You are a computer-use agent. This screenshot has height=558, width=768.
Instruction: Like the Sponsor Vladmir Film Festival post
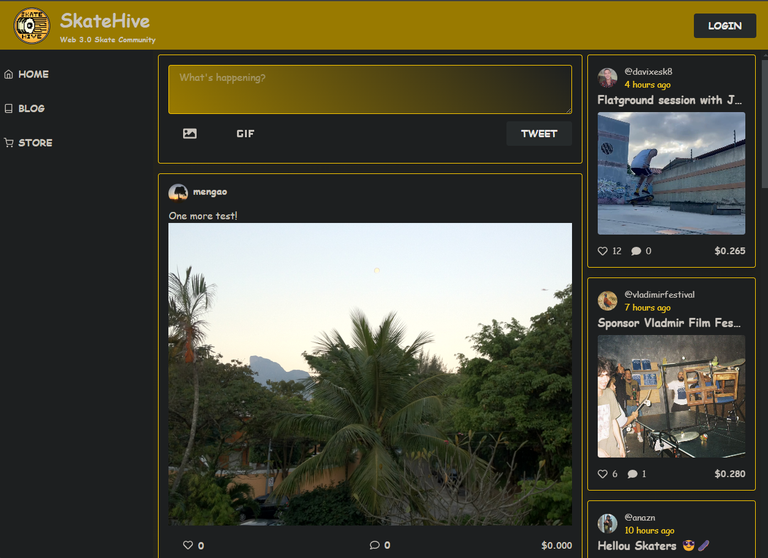603,474
